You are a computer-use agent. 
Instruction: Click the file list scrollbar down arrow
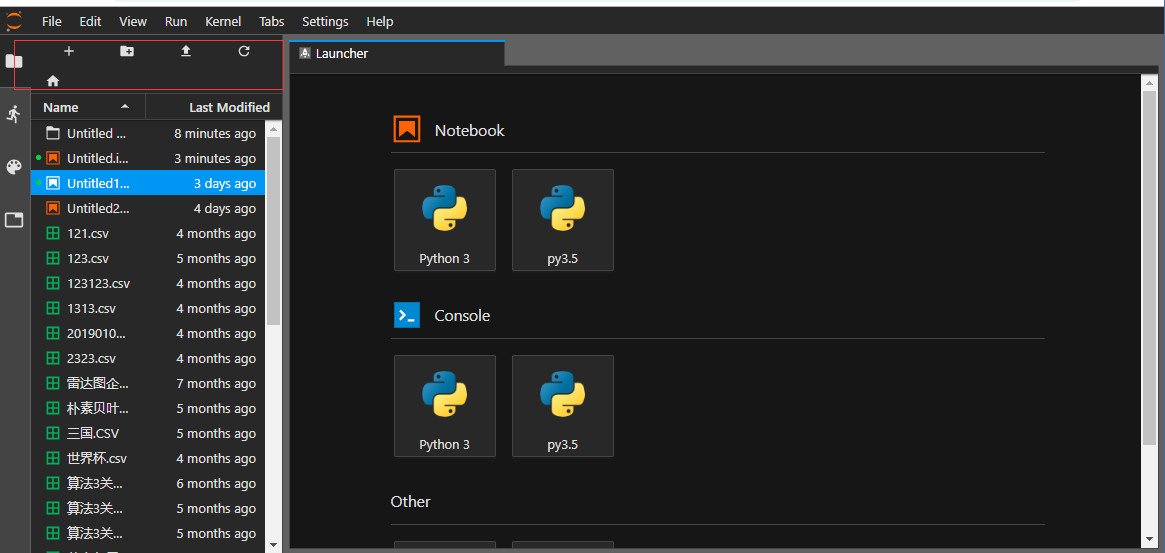(x=273, y=545)
